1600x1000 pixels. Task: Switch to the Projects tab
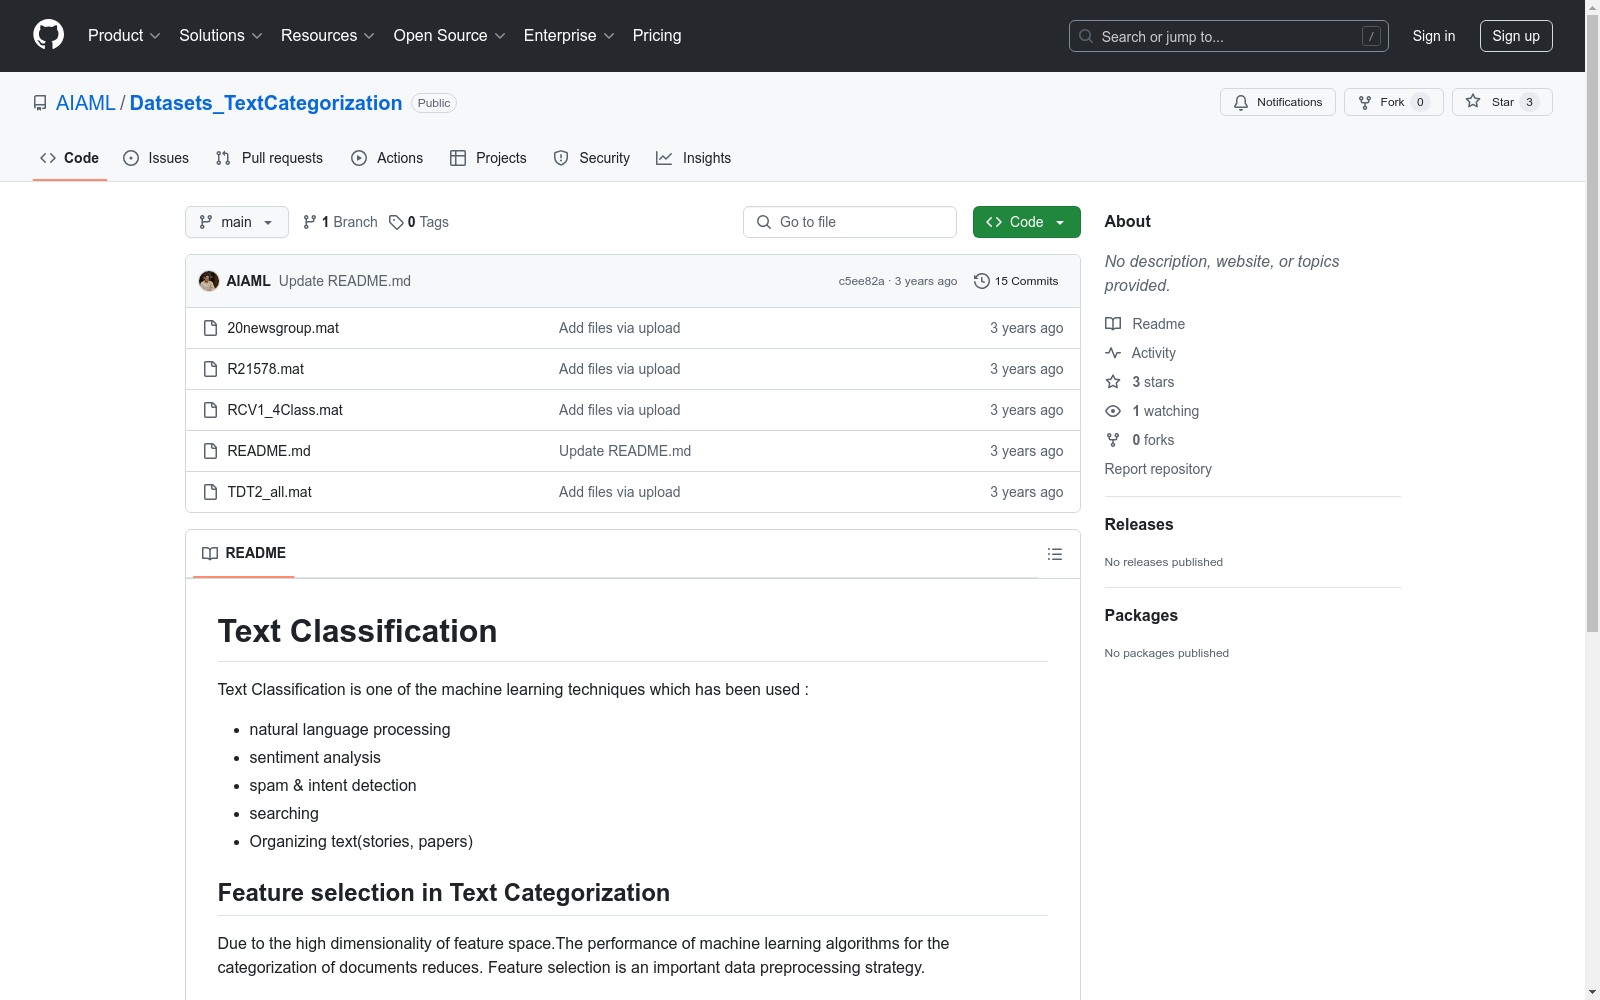pyautogui.click(x=488, y=158)
